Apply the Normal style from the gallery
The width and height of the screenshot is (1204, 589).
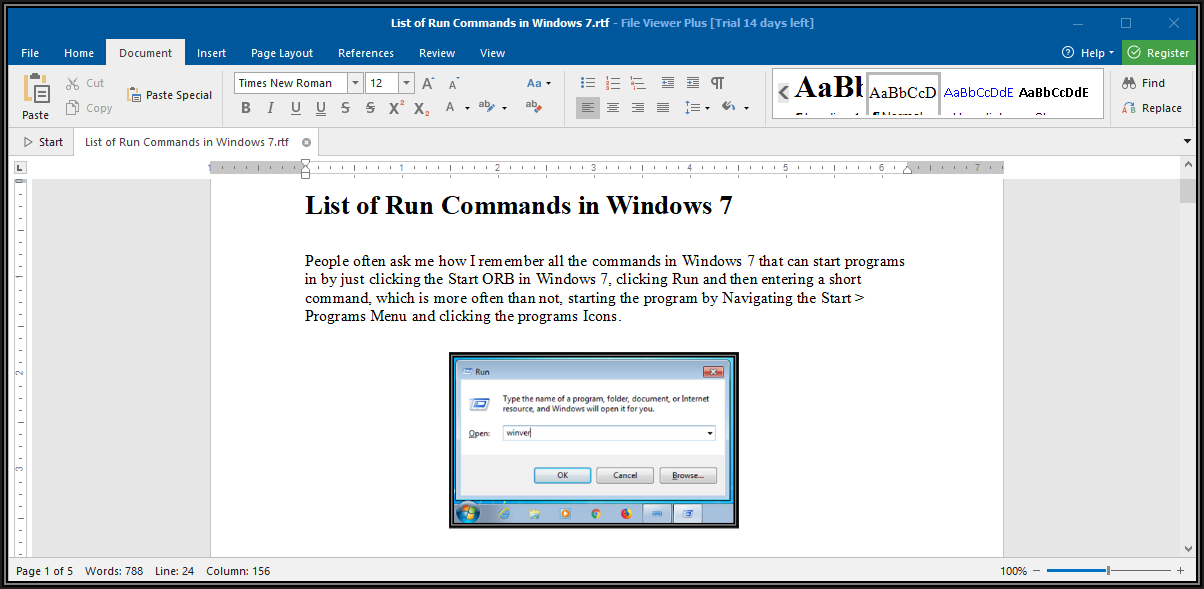pyautogui.click(x=903, y=93)
